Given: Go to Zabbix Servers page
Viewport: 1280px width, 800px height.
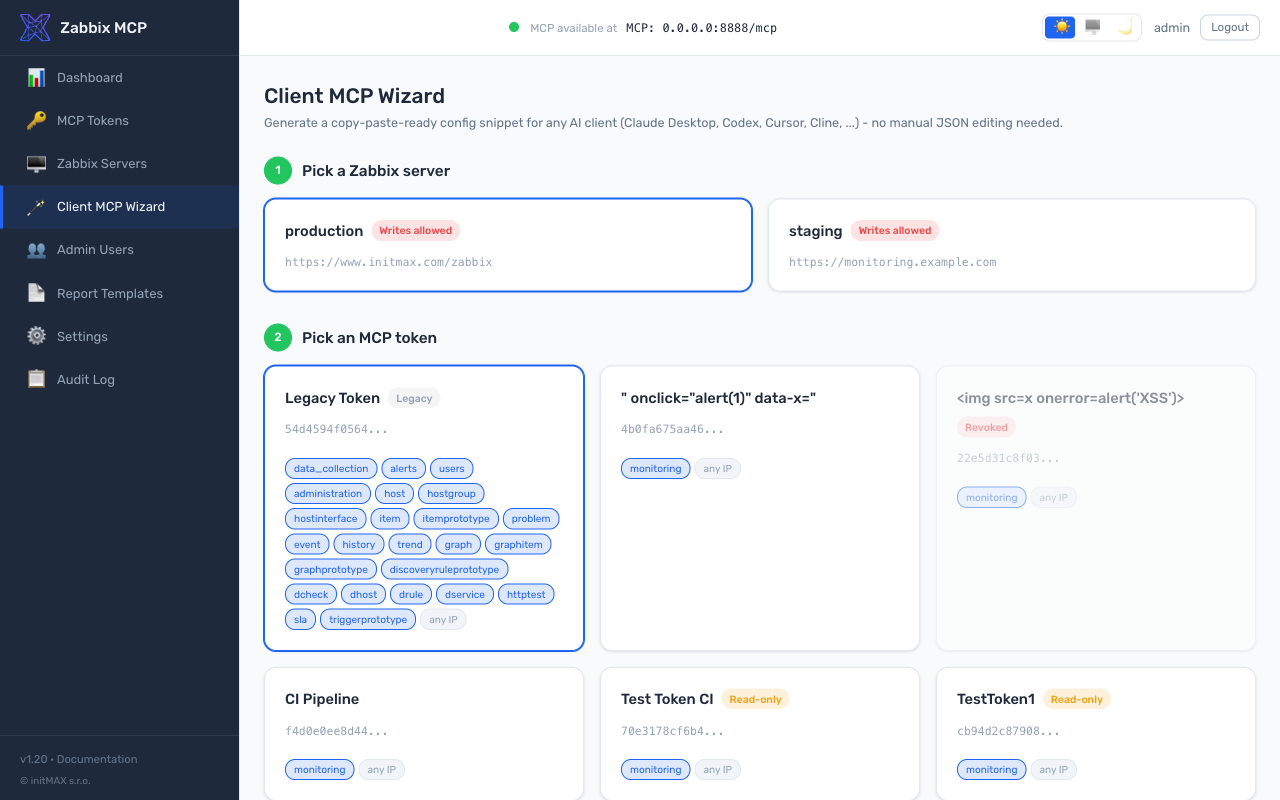Looking at the screenshot, I should coord(119,163).
